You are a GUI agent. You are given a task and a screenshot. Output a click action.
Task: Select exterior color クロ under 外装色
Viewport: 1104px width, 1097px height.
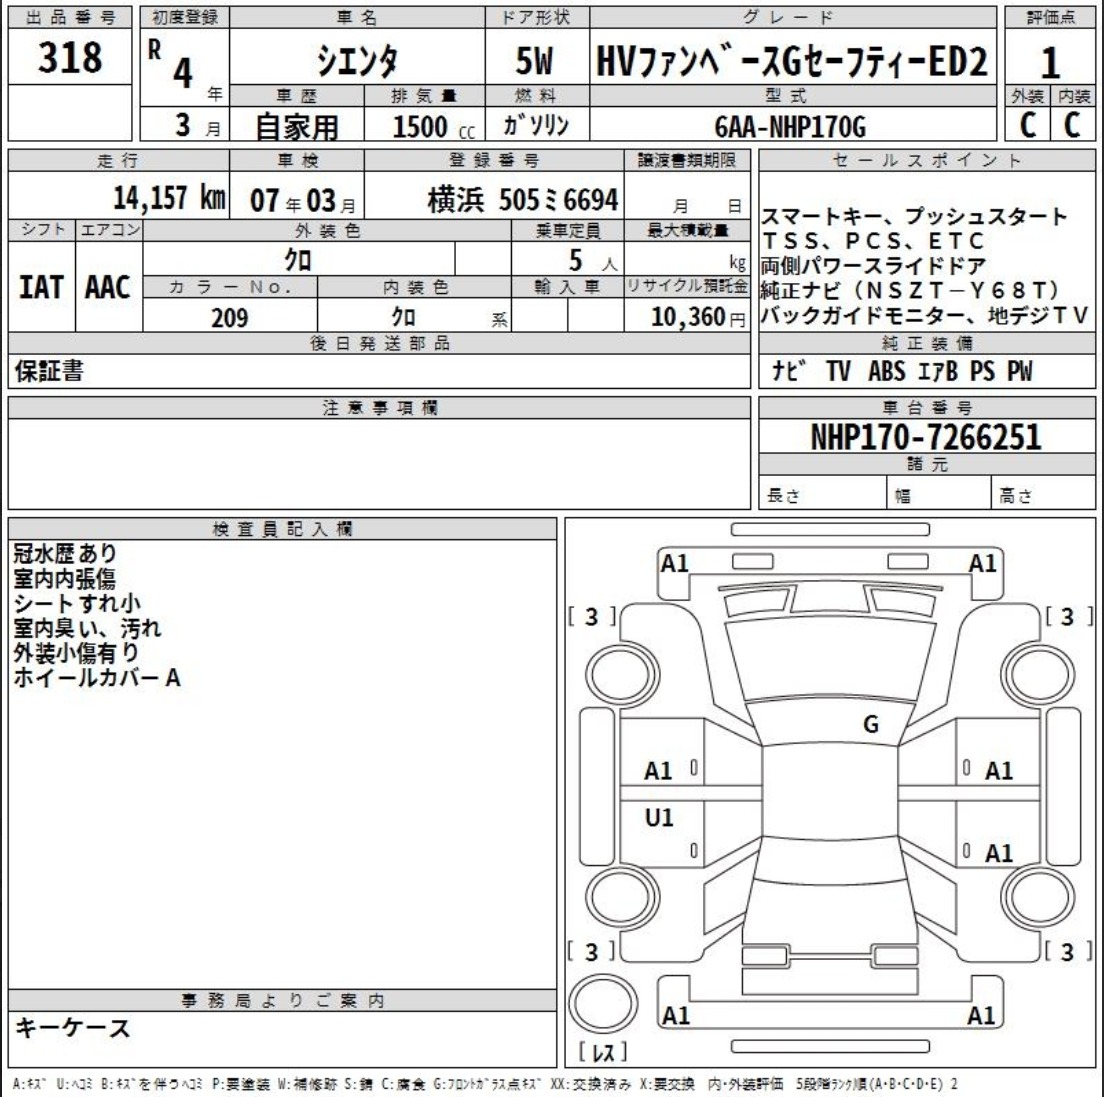tap(298, 261)
